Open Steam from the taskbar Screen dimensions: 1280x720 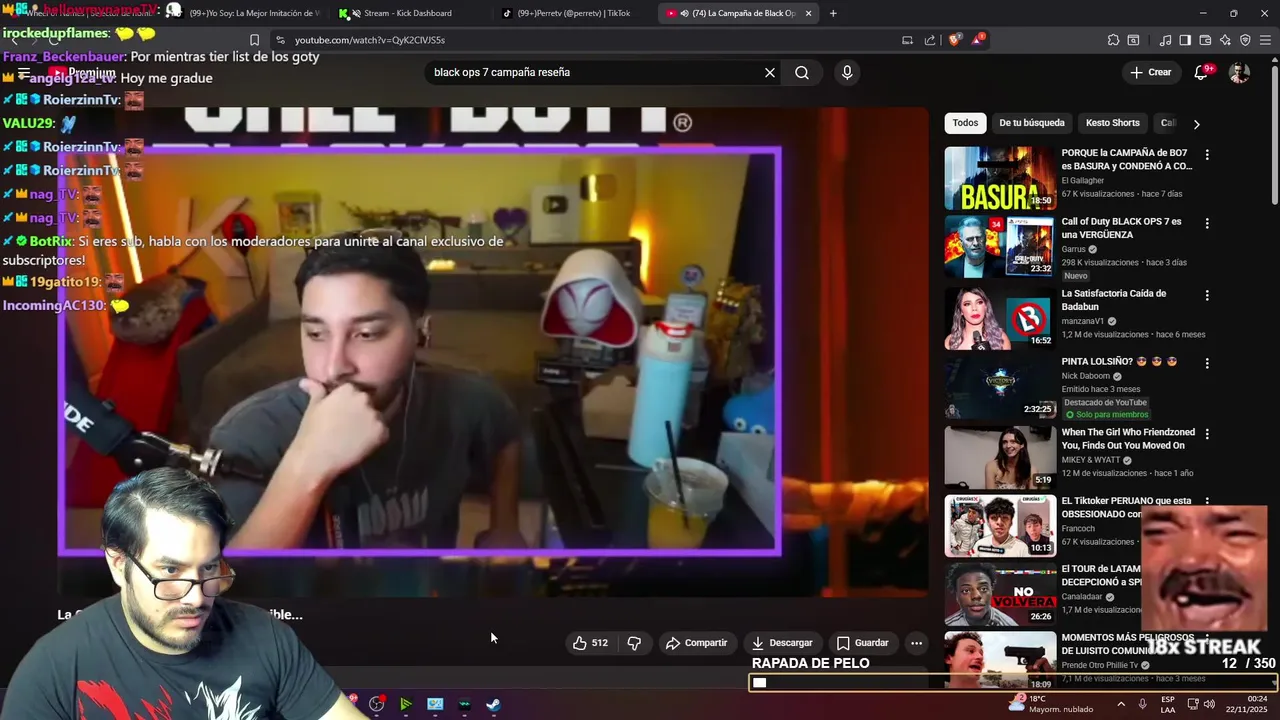pos(494,704)
